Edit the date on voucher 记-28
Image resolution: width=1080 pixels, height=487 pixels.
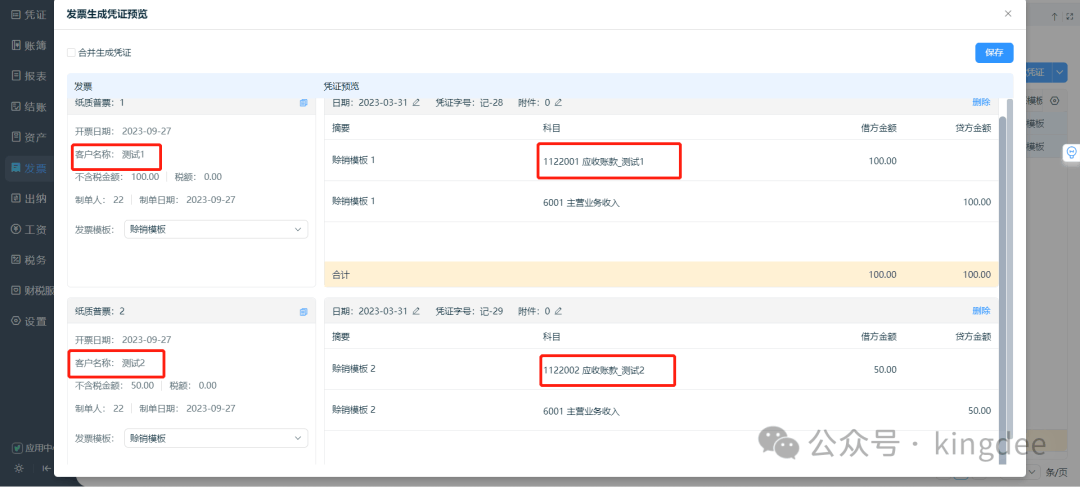(416, 102)
